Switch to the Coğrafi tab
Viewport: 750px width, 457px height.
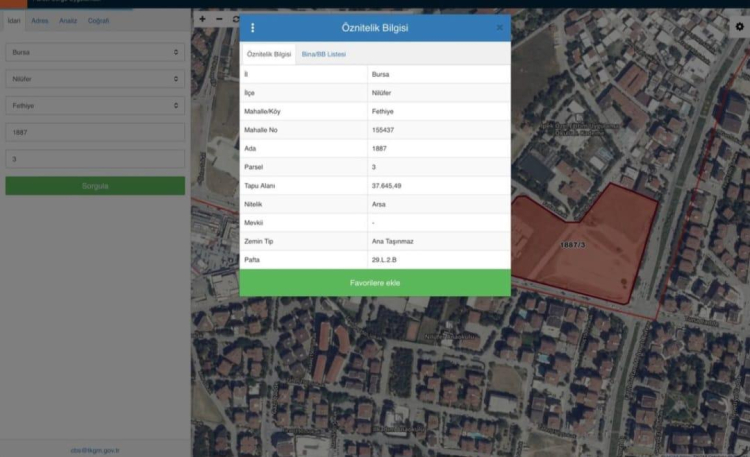click(98, 20)
